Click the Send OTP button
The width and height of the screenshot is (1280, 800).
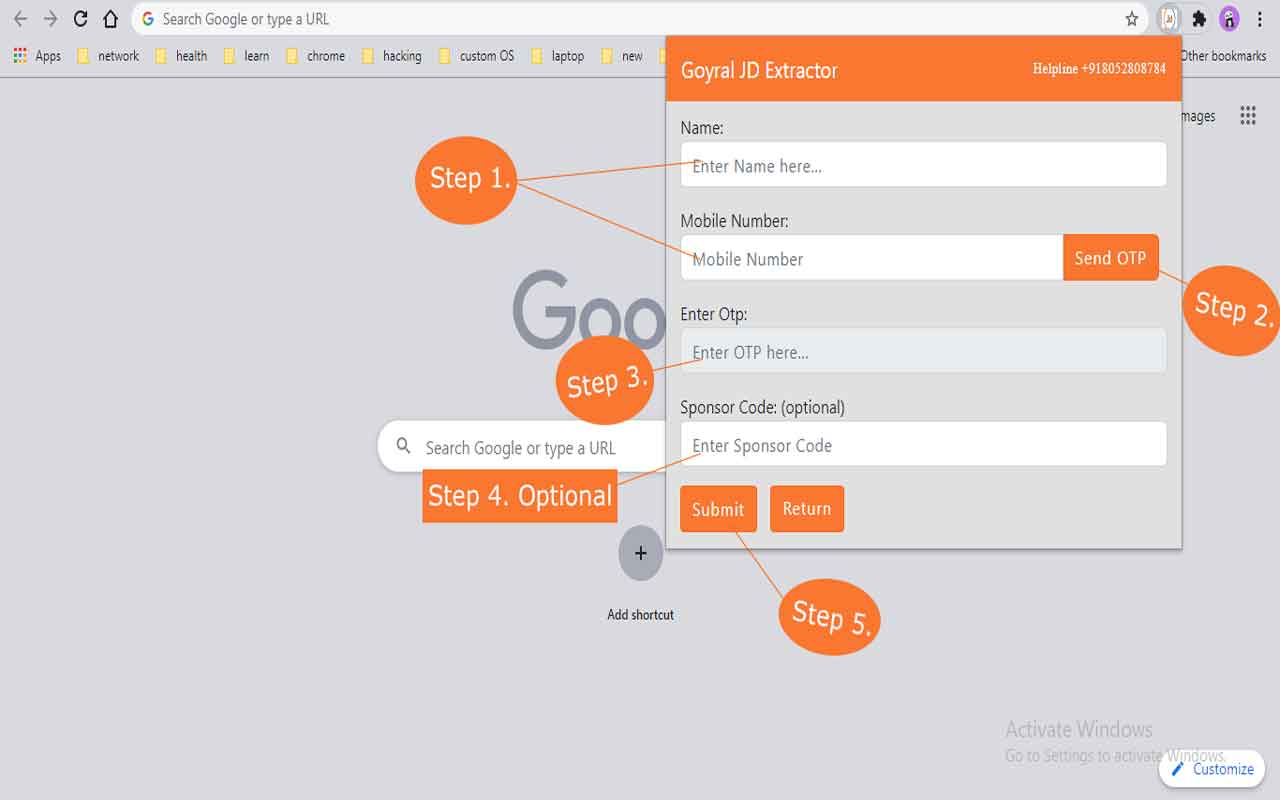(x=1110, y=258)
